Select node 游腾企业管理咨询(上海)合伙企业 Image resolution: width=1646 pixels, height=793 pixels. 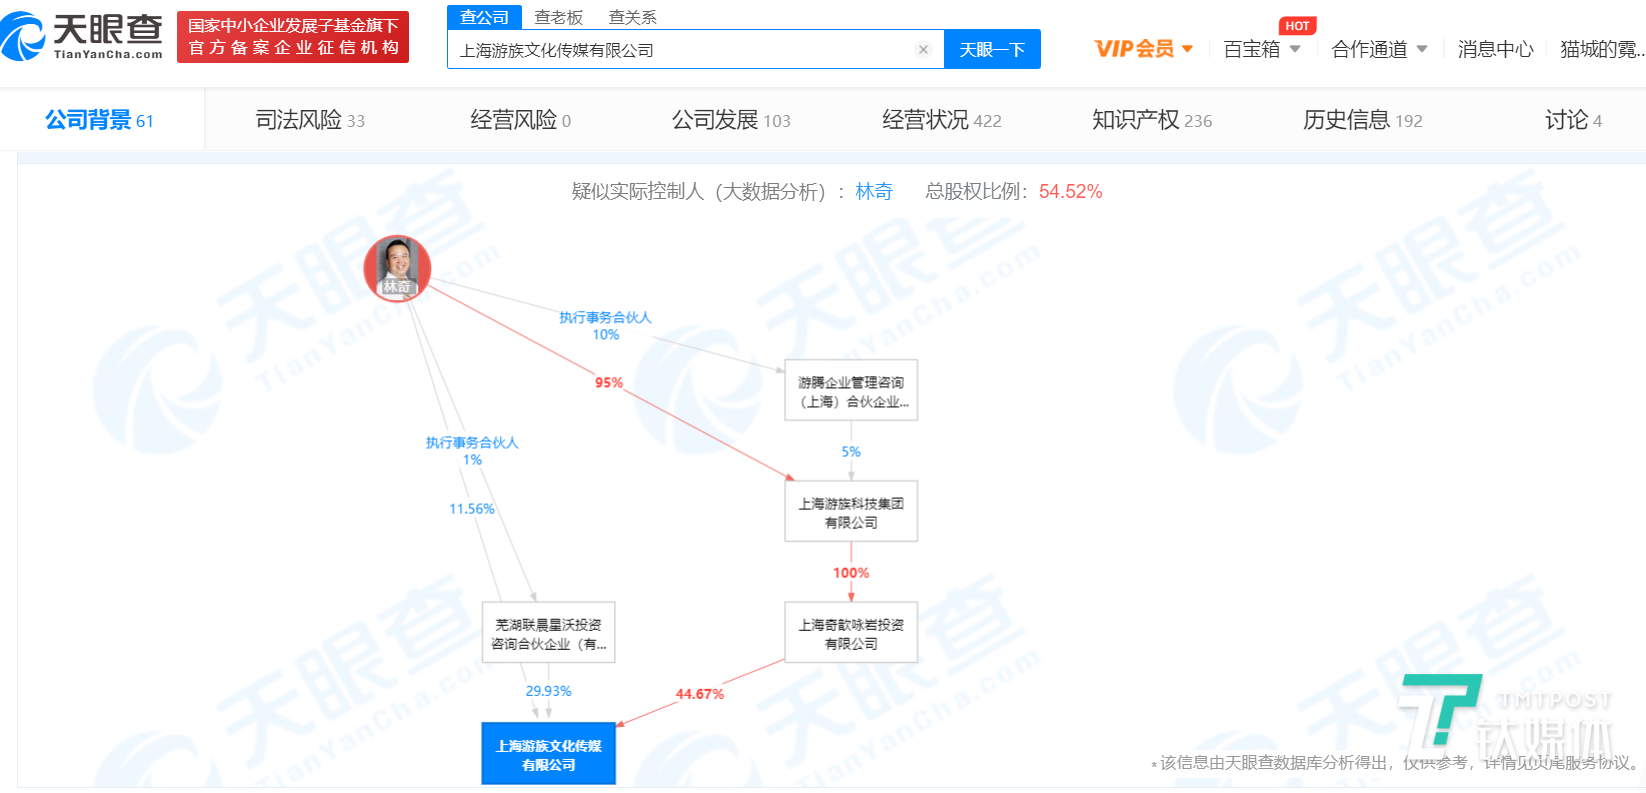click(x=851, y=391)
